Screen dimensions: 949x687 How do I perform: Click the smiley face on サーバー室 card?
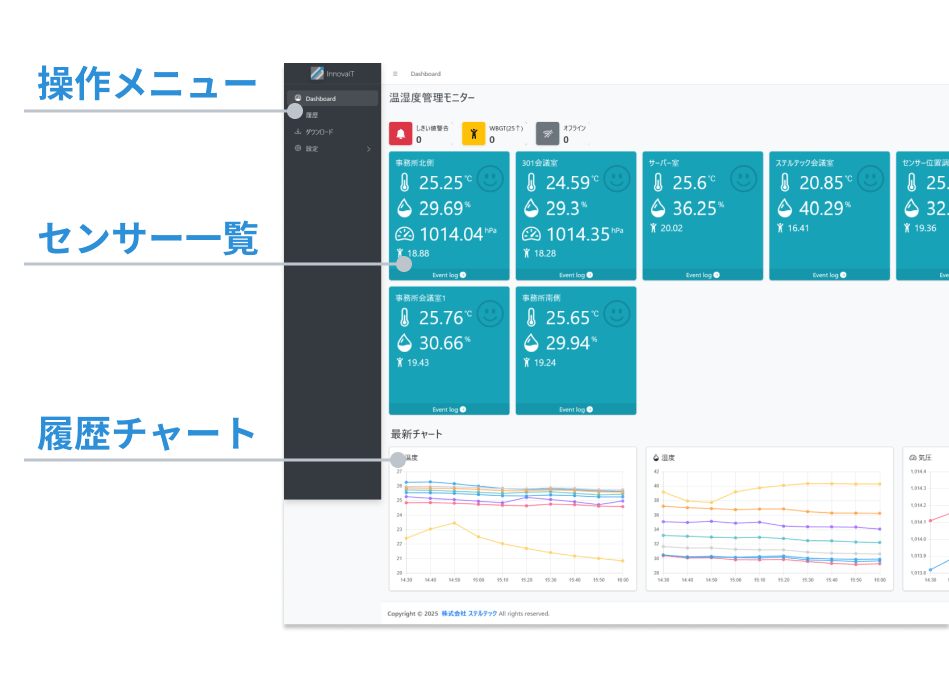[x=743, y=179]
